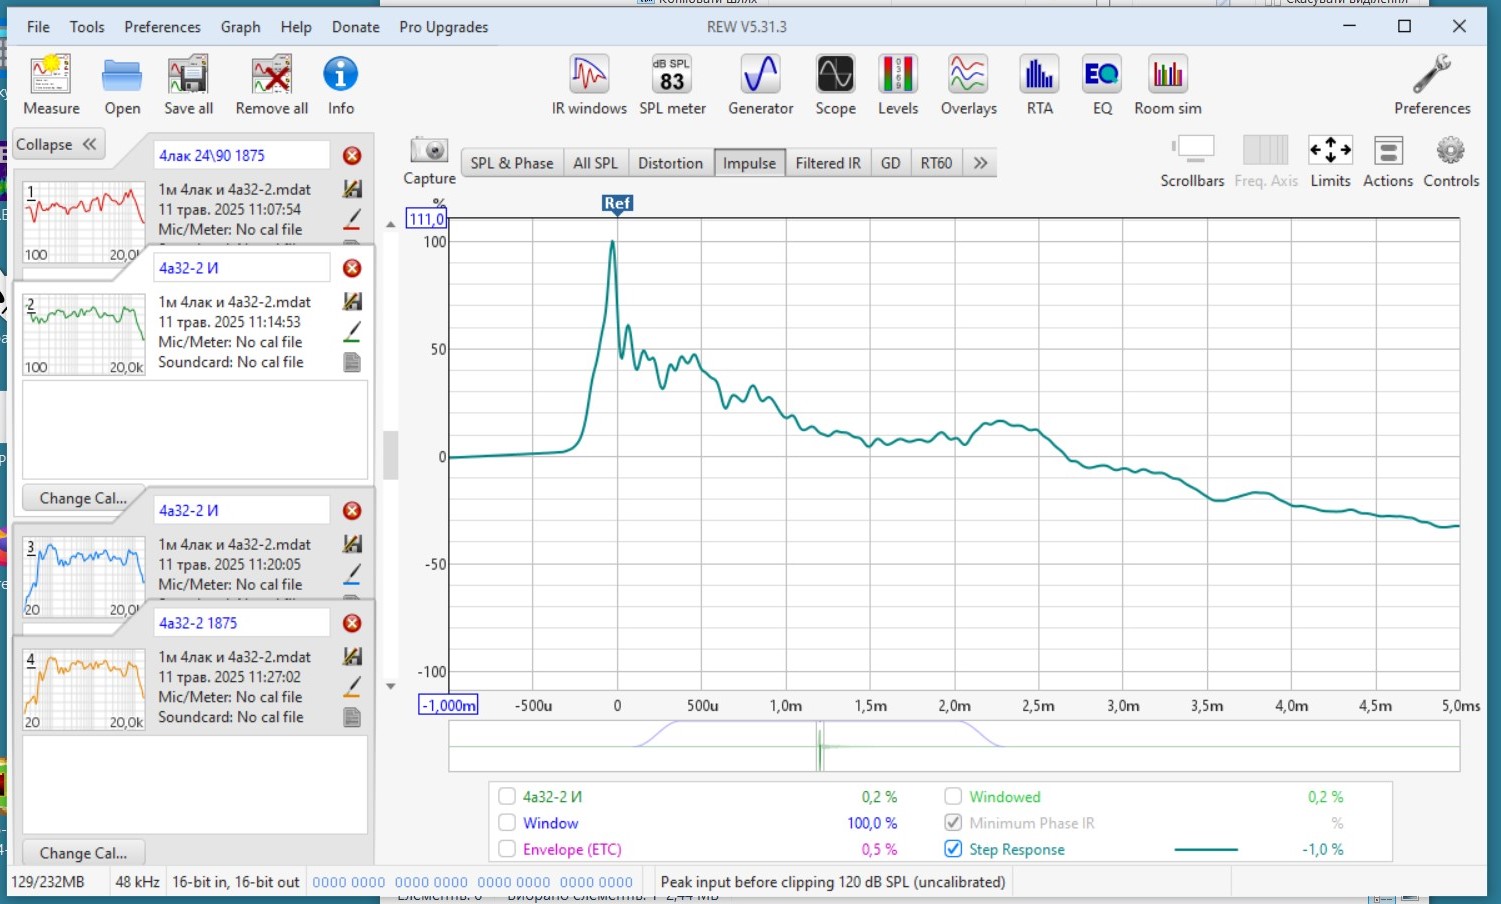This screenshot has height=904, width=1501.
Task: Switch to the RT60 tab
Action: click(x=936, y=163)
